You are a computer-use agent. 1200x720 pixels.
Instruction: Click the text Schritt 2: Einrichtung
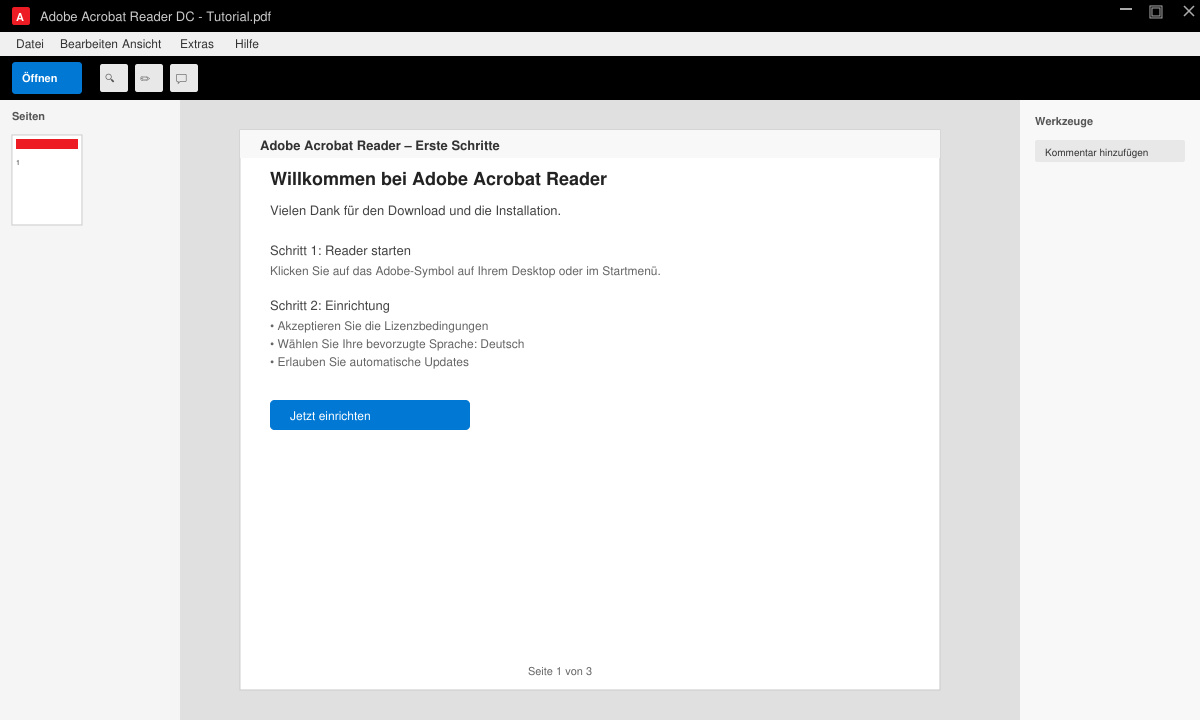click(330, 305)
